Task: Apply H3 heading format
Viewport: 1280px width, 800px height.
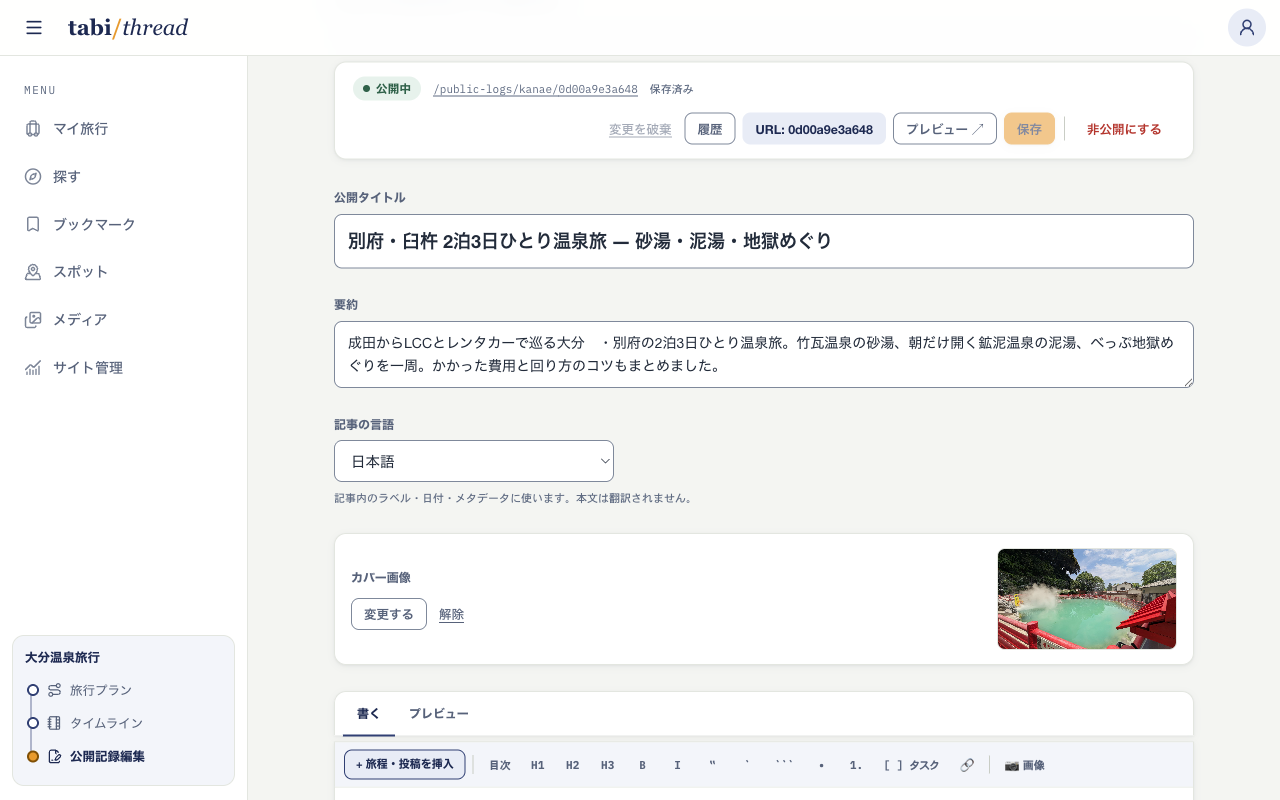Action: pos(608,765)
